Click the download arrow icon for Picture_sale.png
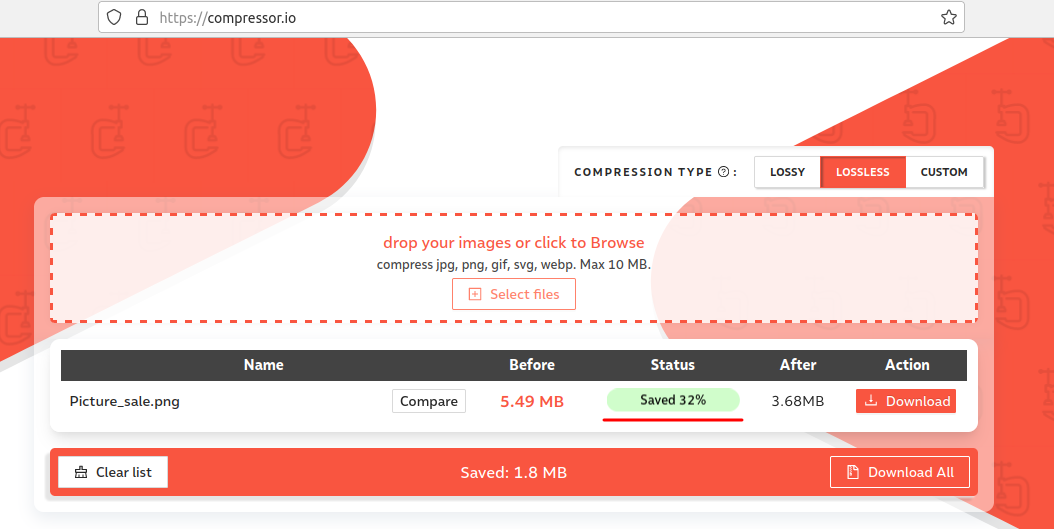The image size is (1054, 529). tap(870, 401)
